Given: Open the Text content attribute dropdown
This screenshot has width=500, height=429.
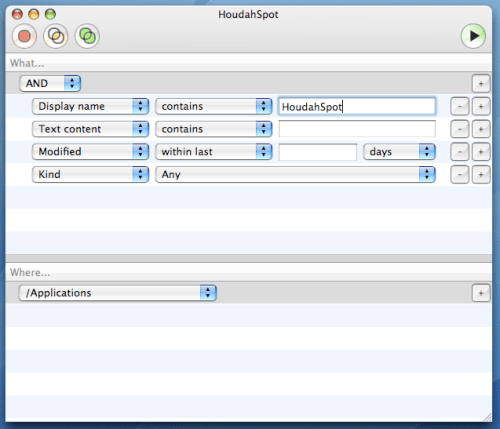Looking at the screenshot, I should (x=90, y=129).
